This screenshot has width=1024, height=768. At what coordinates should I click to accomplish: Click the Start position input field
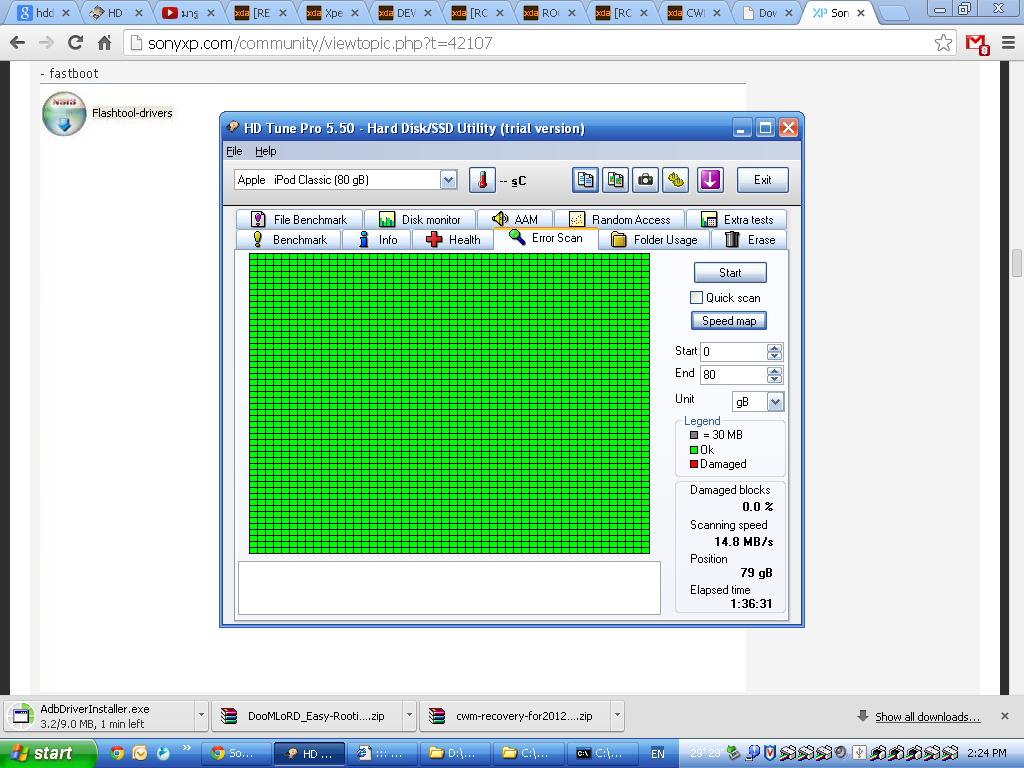pyautogui.click(x=732, y=352)
